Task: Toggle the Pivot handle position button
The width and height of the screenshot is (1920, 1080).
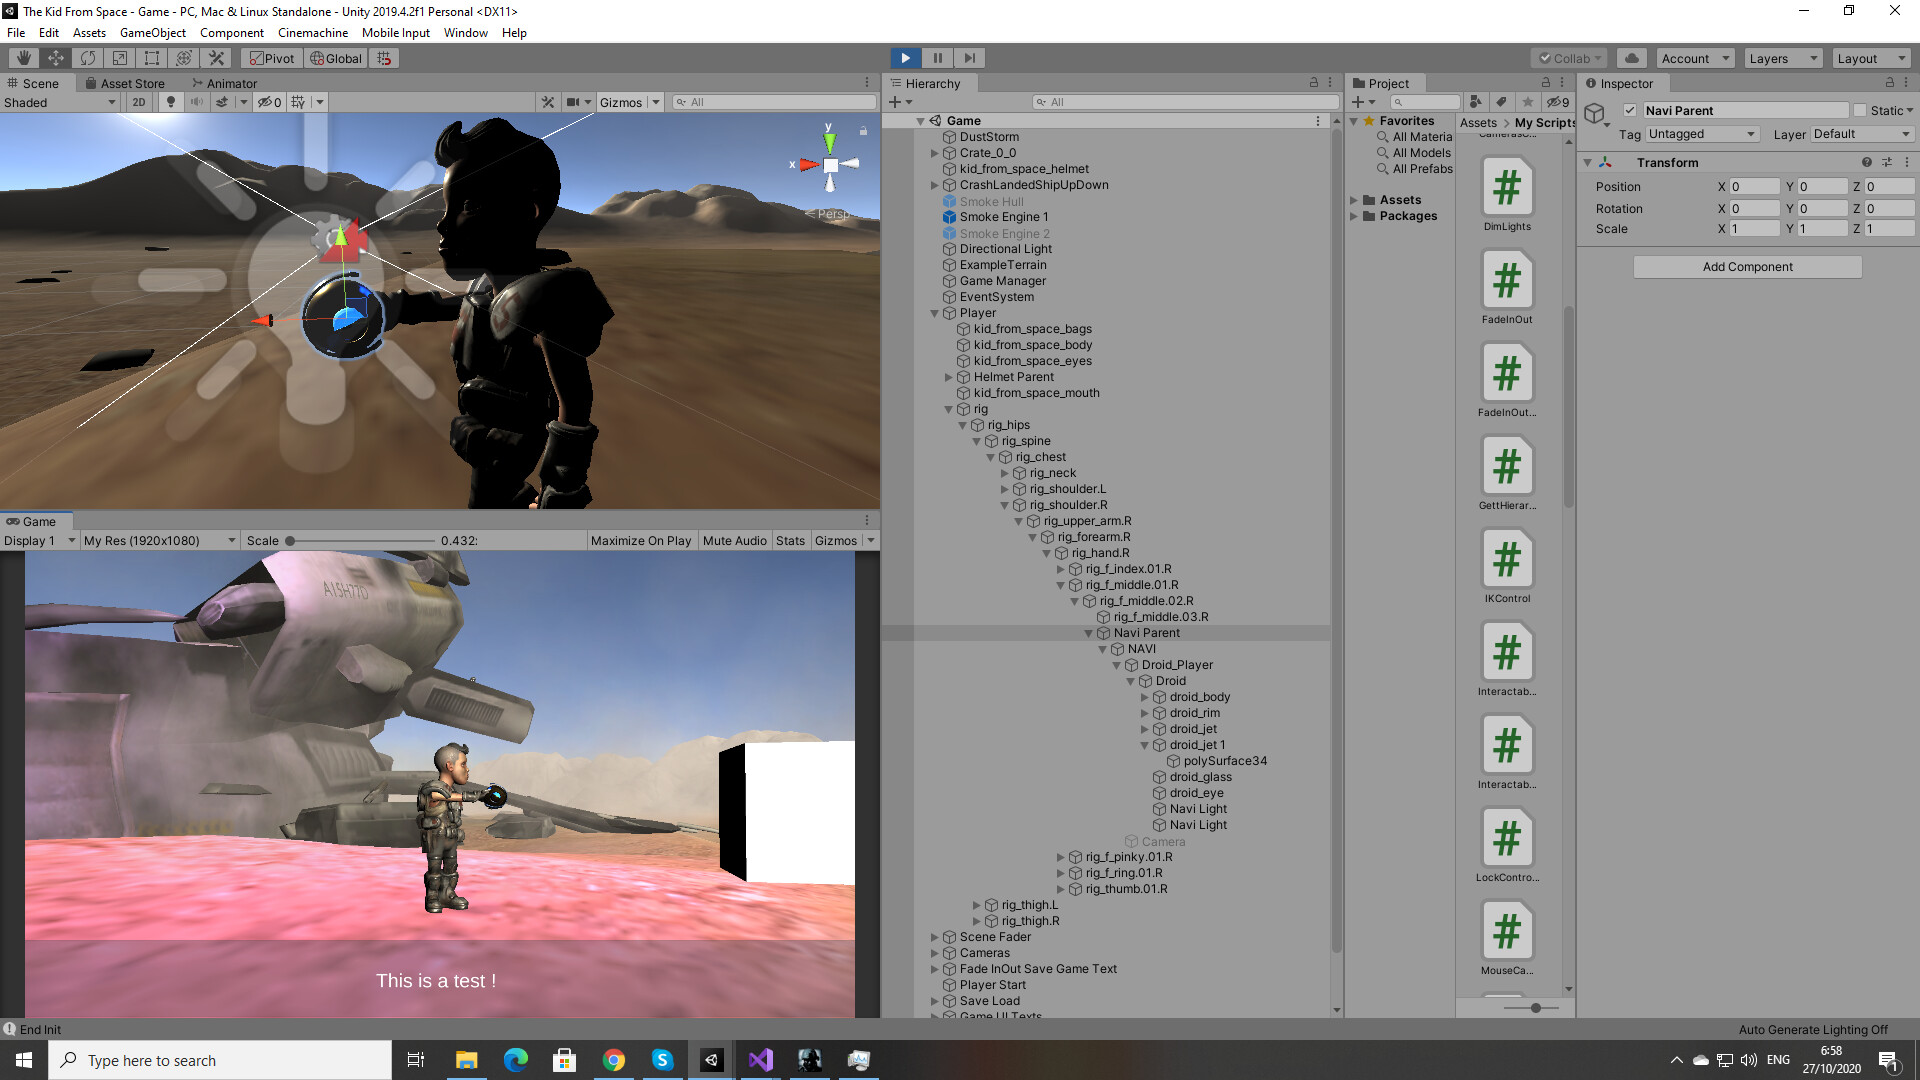Action: (272, 58)
